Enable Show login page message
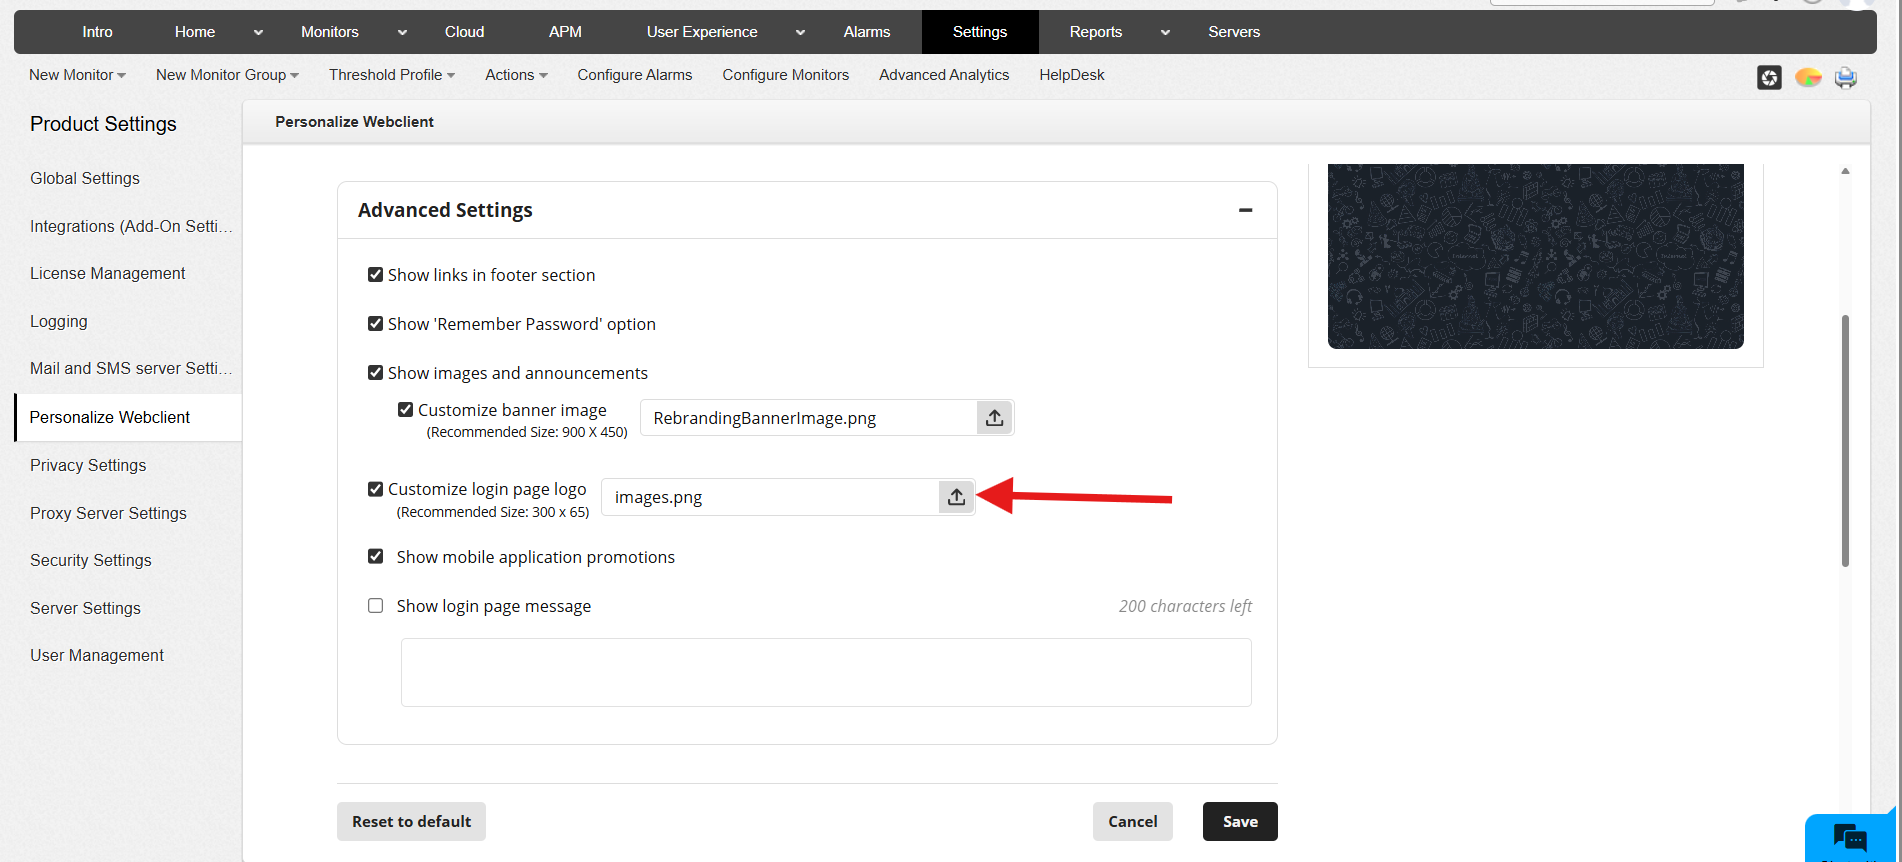The image size is (1902, 862). coord(376,606)
